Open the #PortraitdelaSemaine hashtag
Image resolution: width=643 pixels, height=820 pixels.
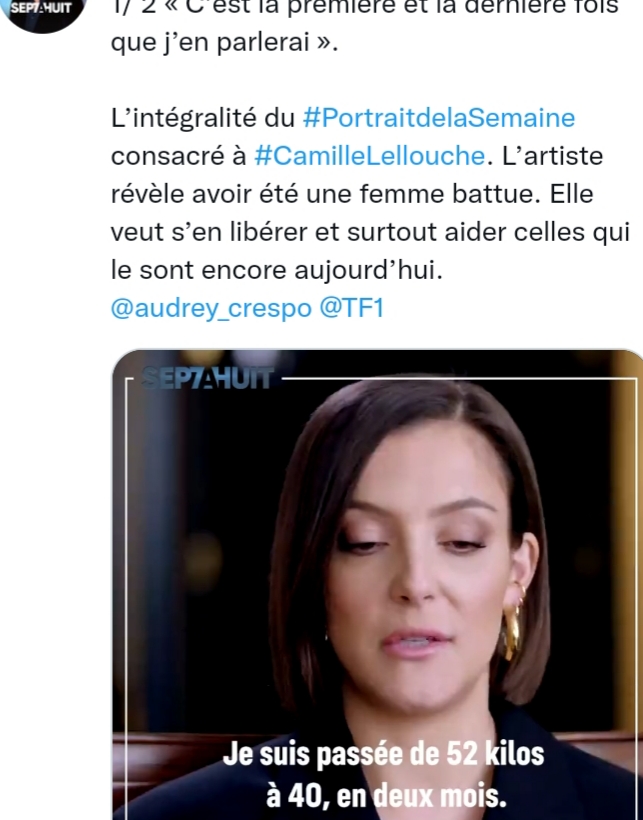(x=439, y=118)
